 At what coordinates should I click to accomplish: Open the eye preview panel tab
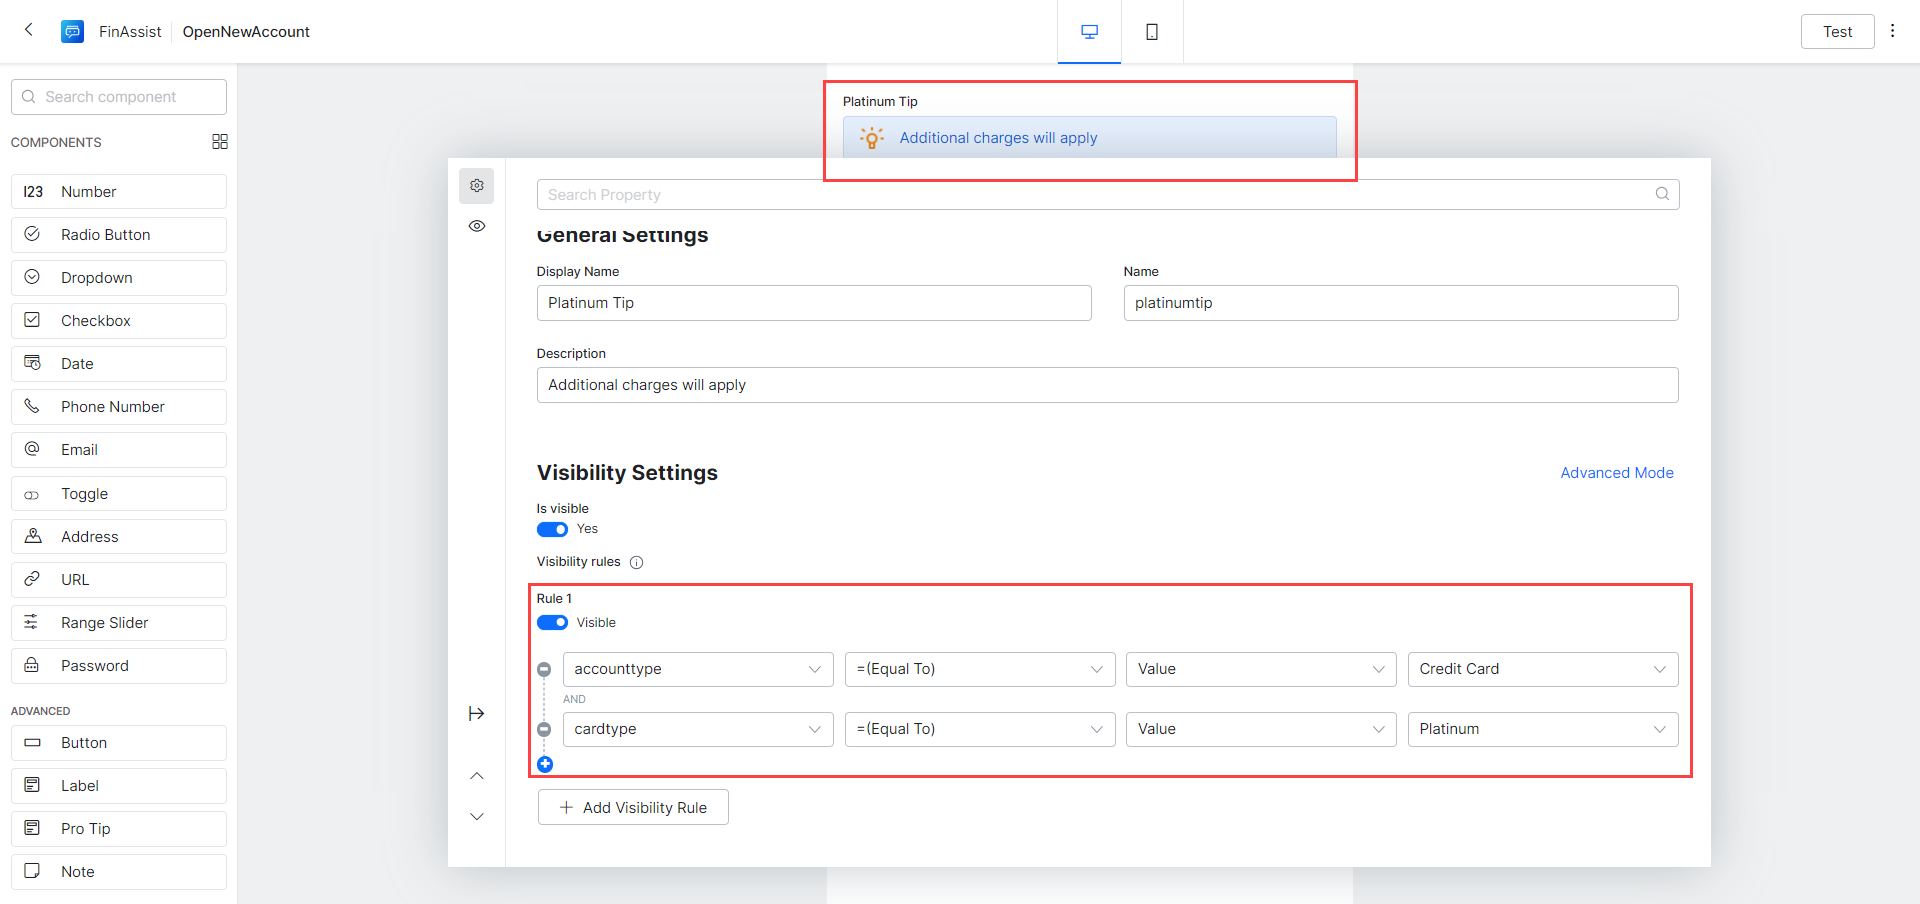coord(477,226)
